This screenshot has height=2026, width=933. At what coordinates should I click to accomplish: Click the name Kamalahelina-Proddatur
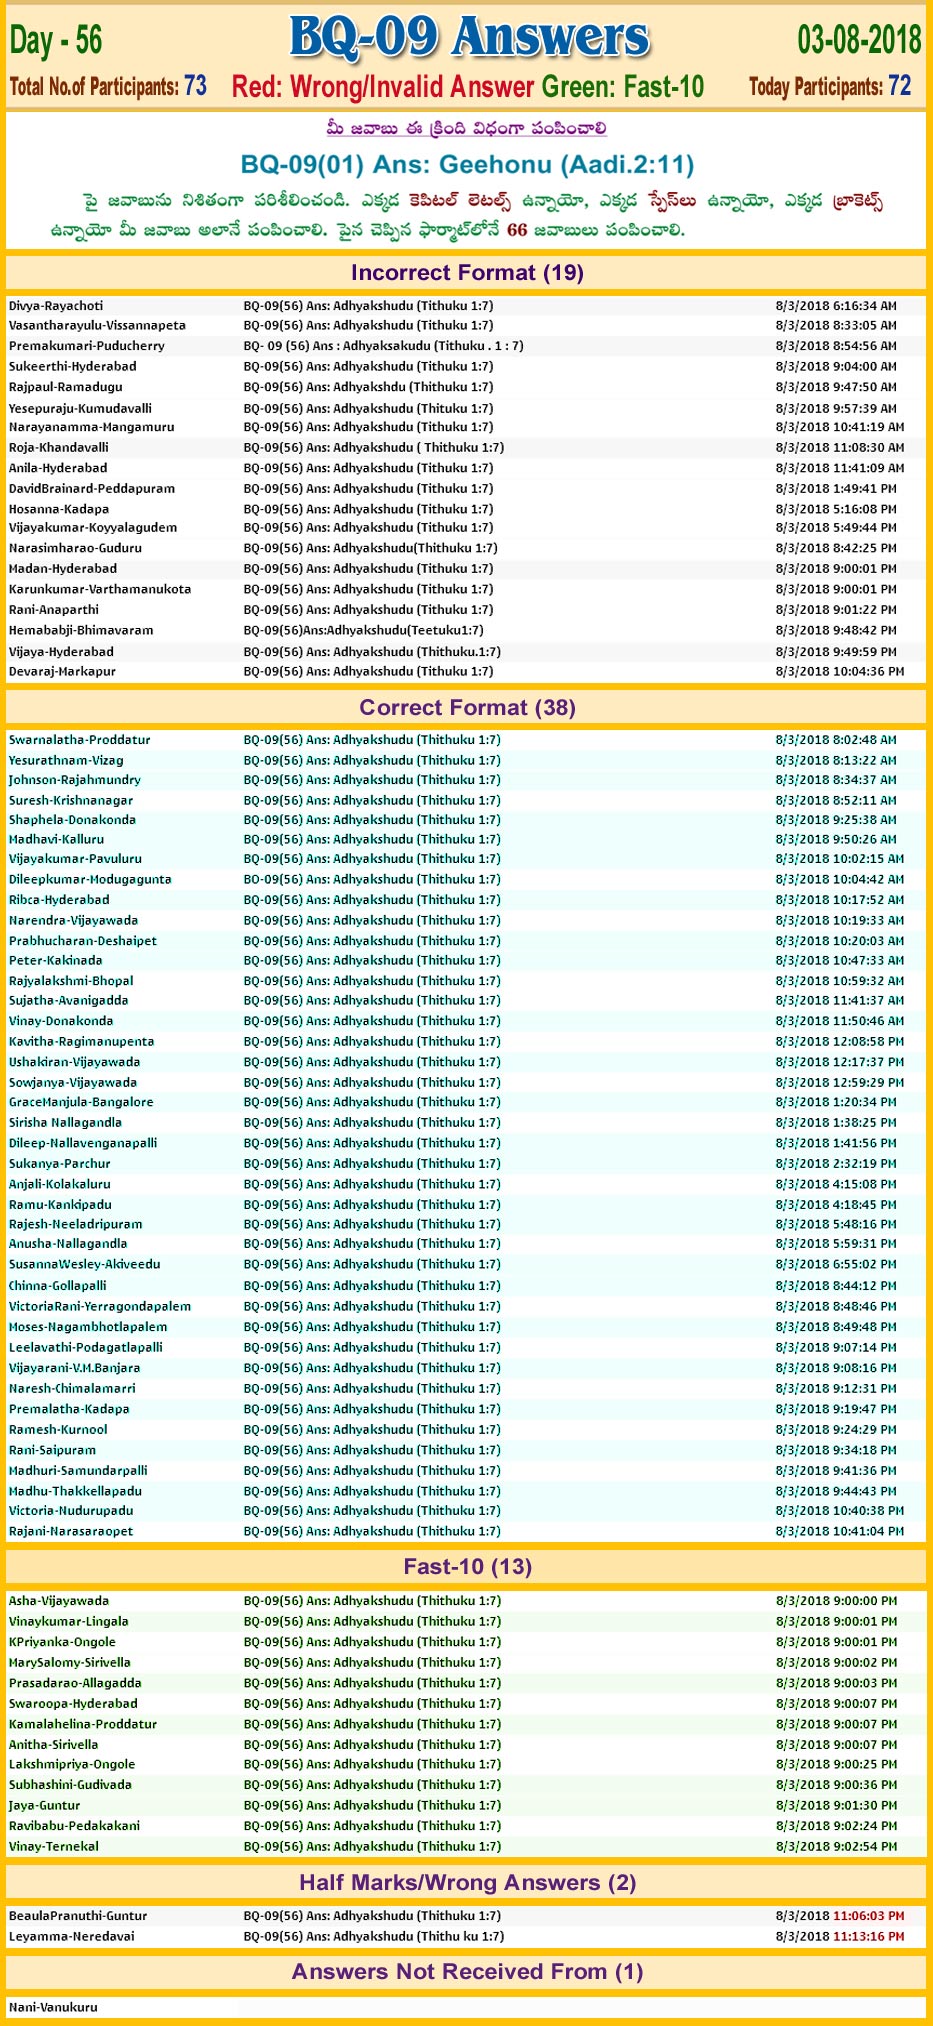click(83, 1724)
